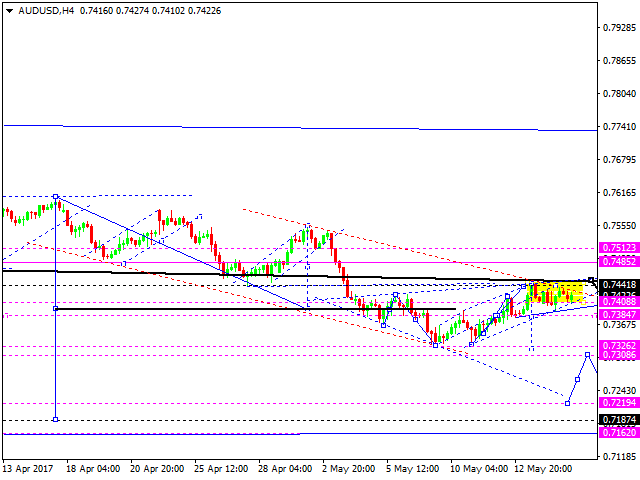Click the 18 Apr 04:00 time label
The image size is (640, 480).
(x=93, y=469)
